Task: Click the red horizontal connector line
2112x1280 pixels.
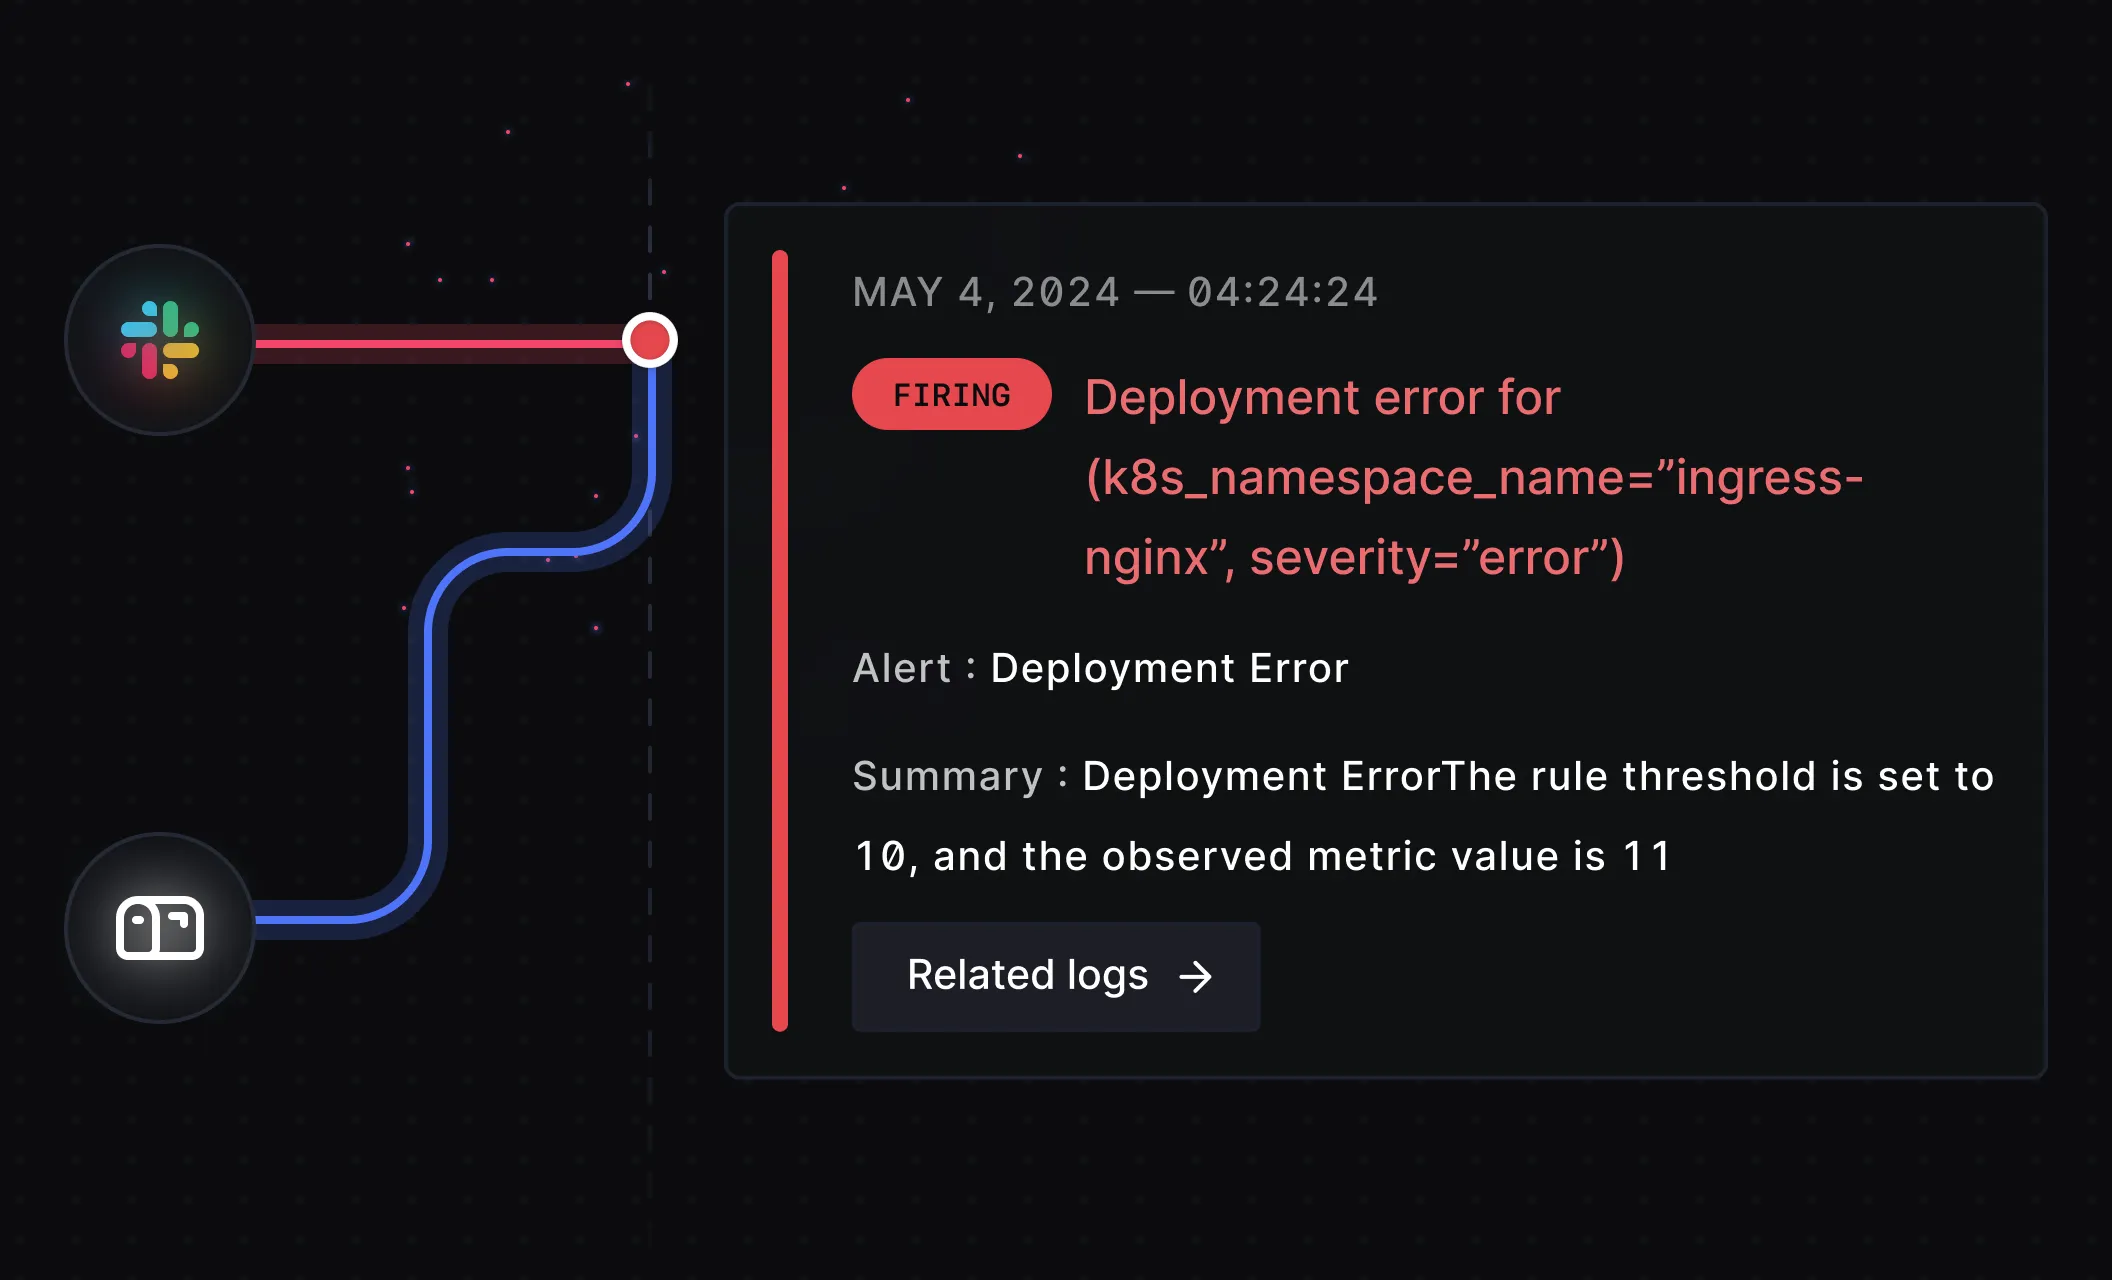Action: tap(440, 344)
